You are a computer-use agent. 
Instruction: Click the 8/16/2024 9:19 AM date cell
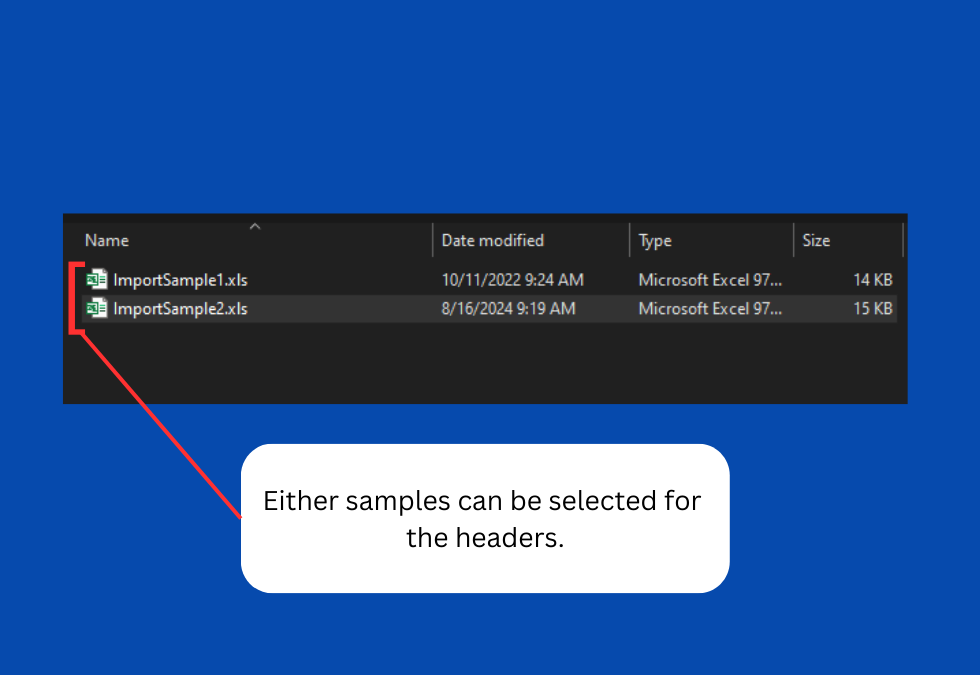pyautogui.click(x=508, y=309)
